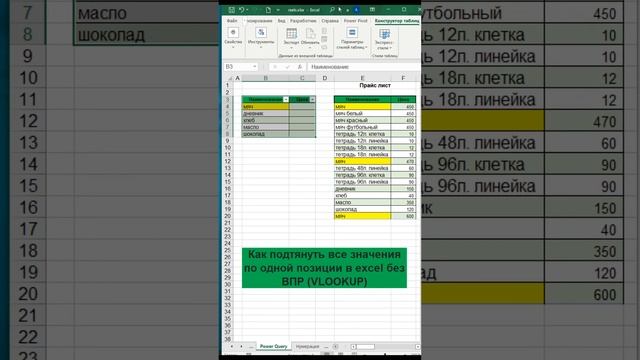This screenshot has width=640, height=360.
Task: Switch to the Нумерация sheet tab
Action: coord(307,346)
